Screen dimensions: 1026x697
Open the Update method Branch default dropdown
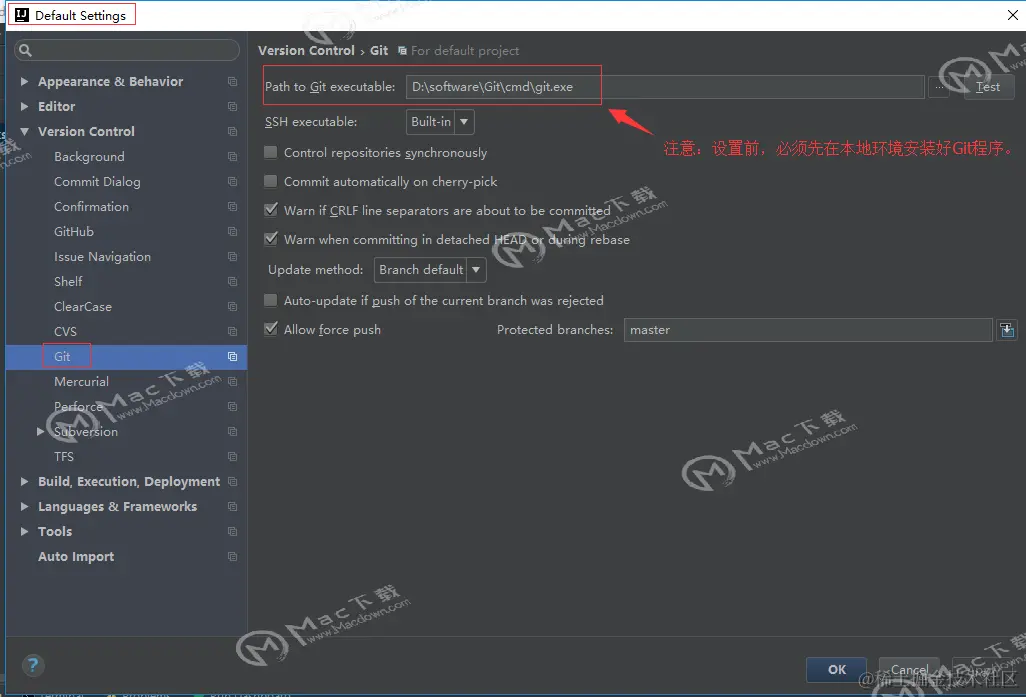[430, 270]
